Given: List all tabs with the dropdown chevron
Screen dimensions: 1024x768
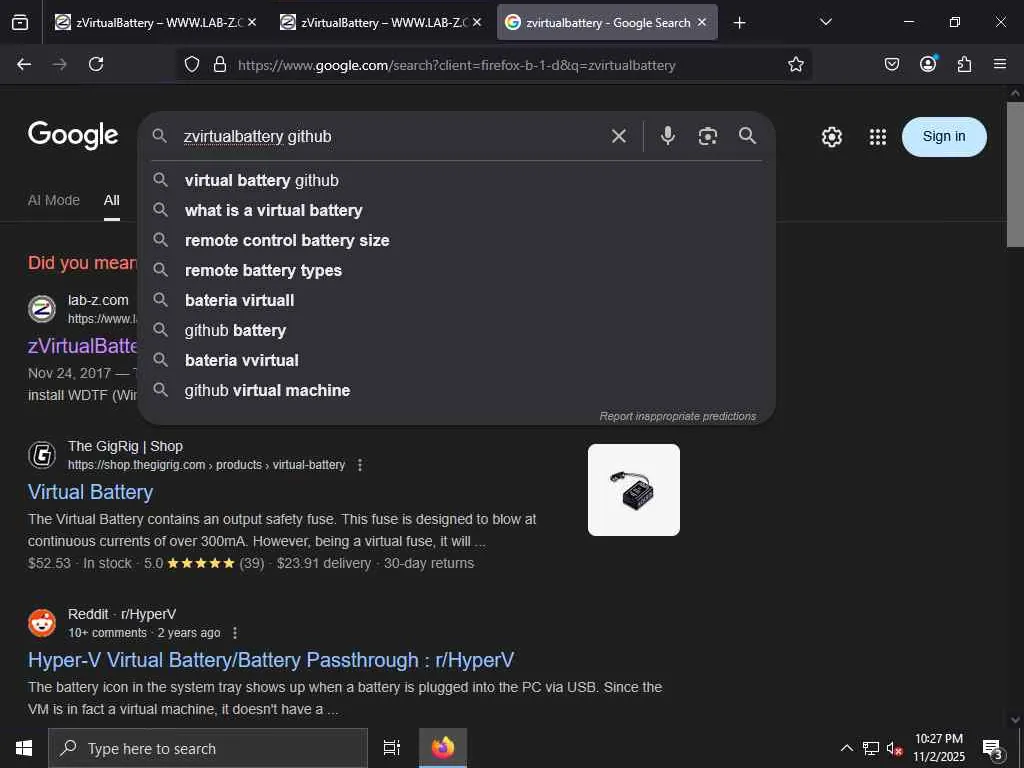Looking at the screenshot, I should 825,22.
